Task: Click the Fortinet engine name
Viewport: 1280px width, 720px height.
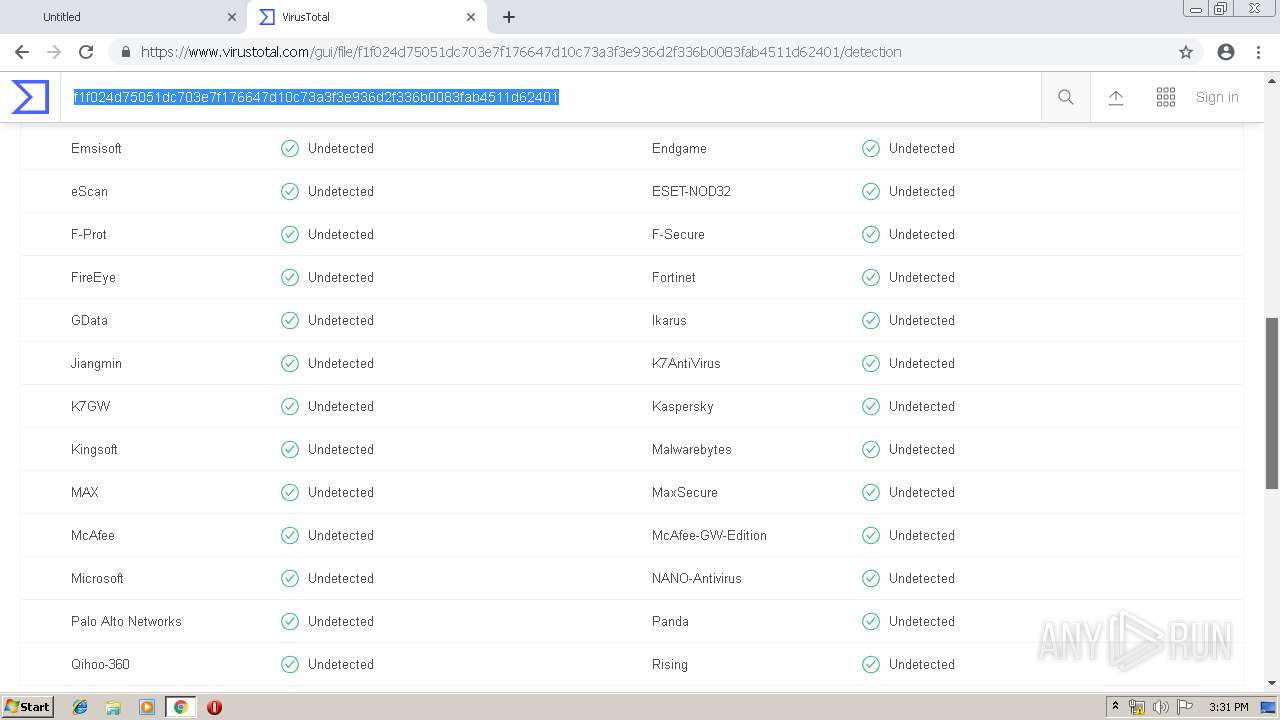Action: tap(674, 277)
